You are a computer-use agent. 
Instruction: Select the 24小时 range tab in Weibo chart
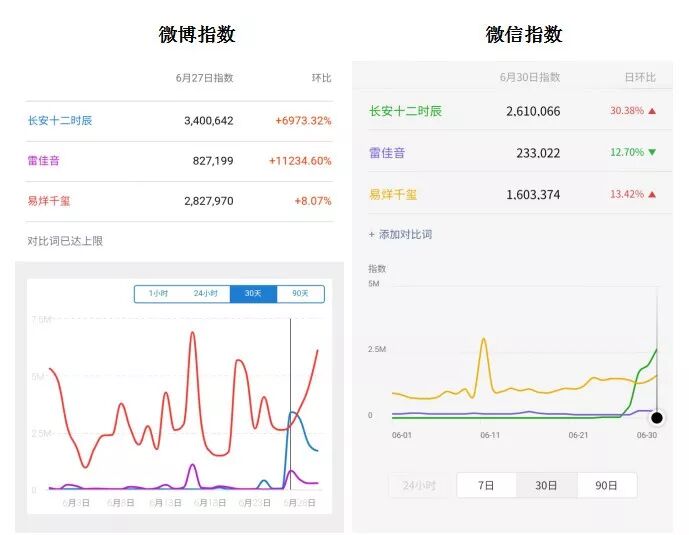pos(206,293)
